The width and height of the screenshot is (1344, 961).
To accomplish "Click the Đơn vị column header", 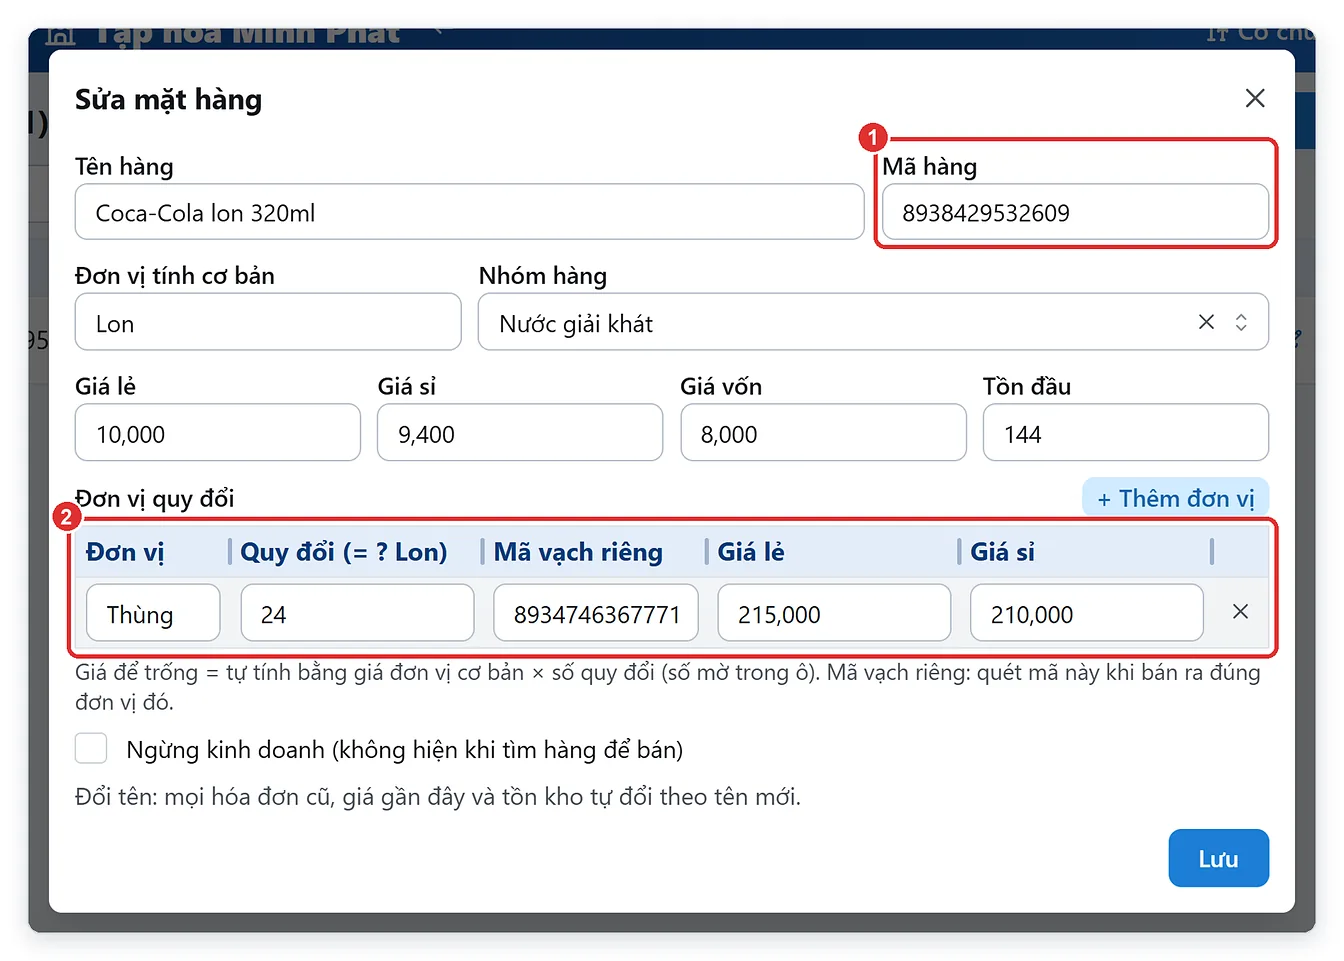I will (125, 552).
